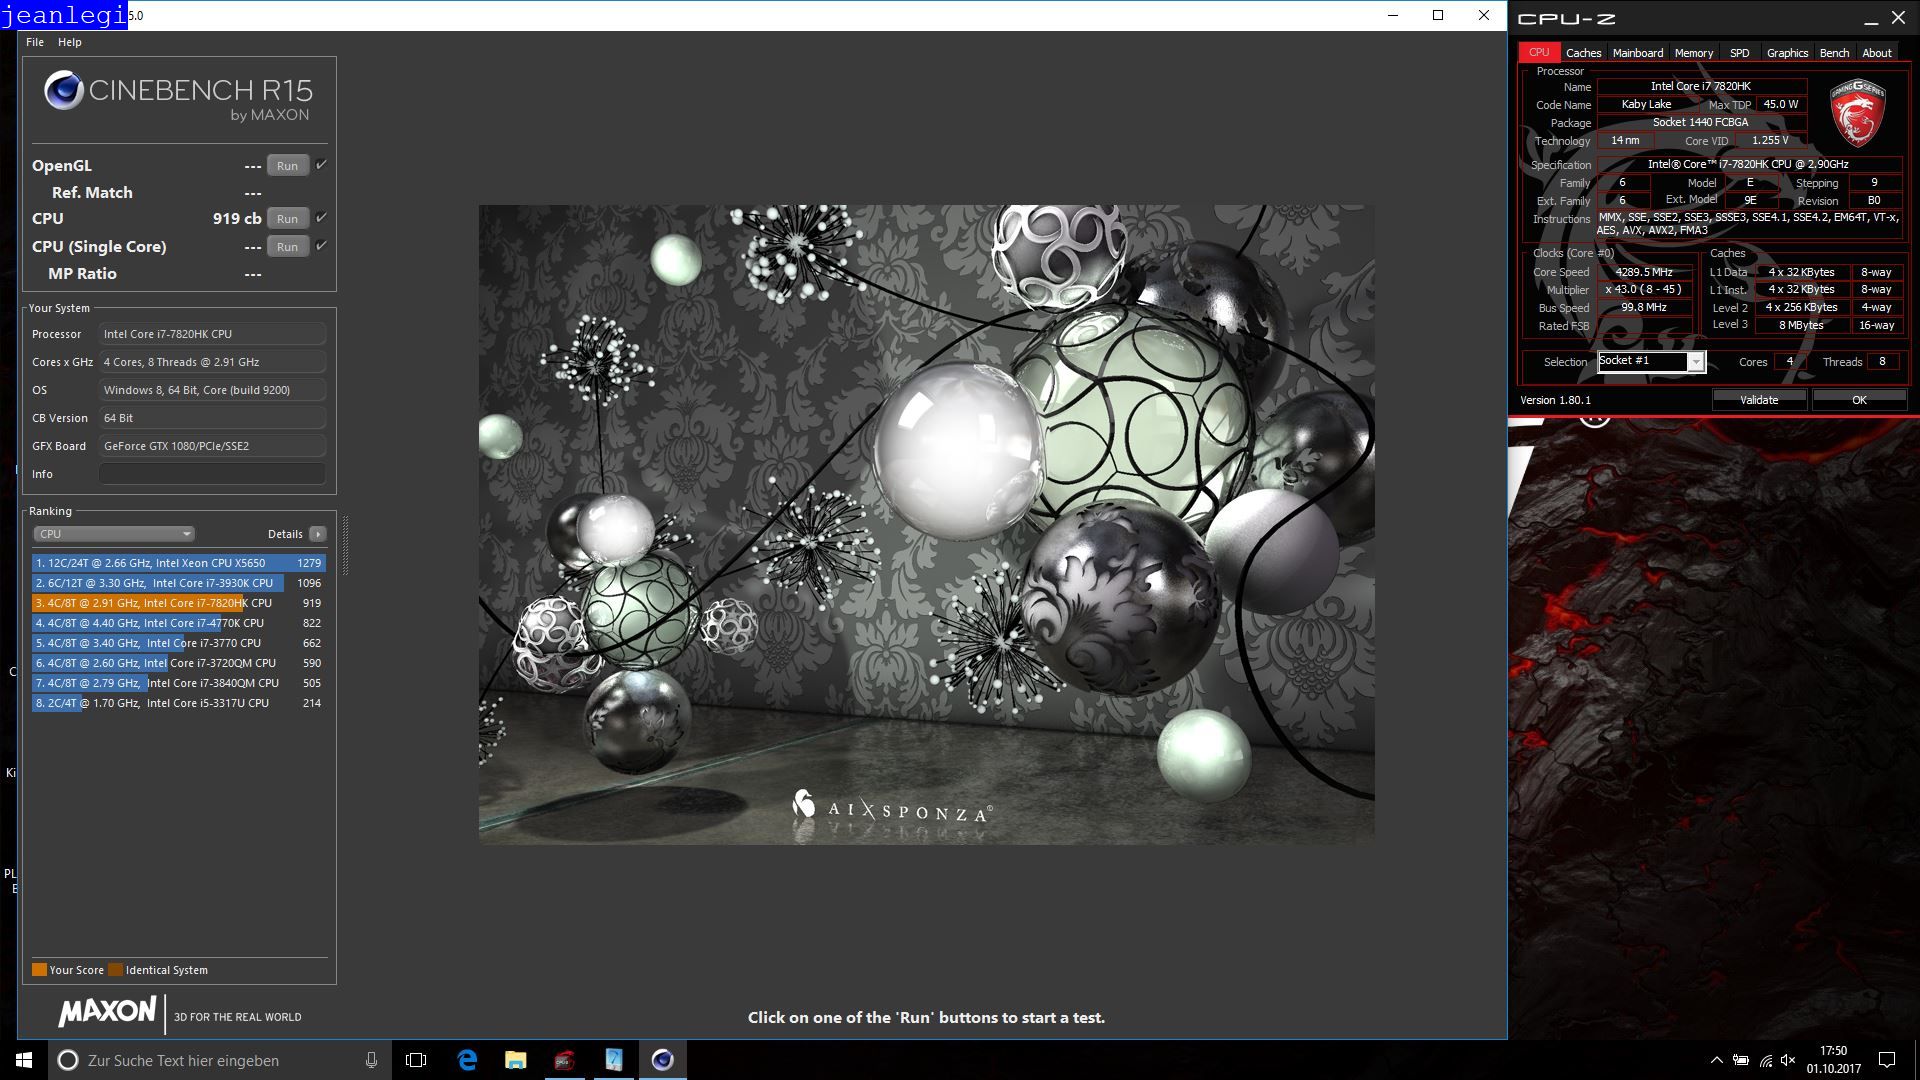This screenshot has width=1920, height=1080.
Task: Click the GFX Board field GeForce GTX 1080
Action: click(x=212, y=446)
